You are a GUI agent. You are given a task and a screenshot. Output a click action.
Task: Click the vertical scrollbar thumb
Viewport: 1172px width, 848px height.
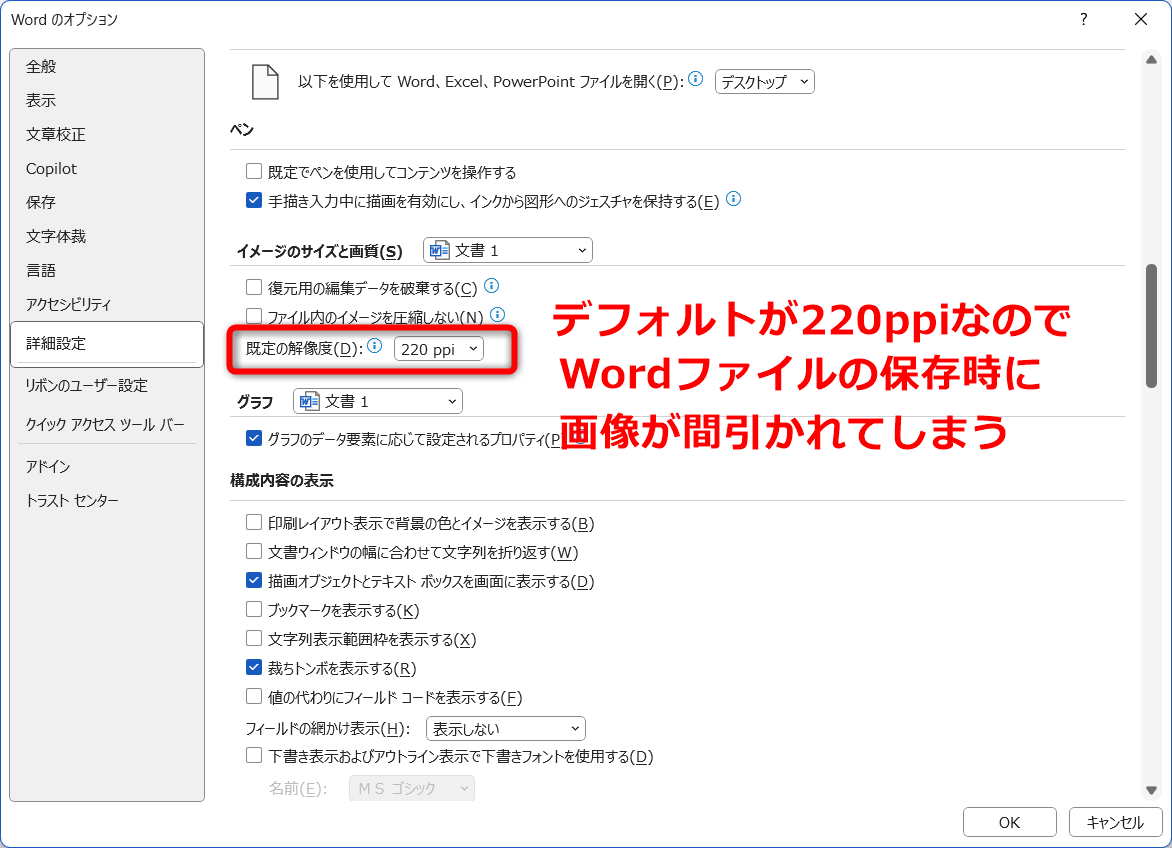coord(1151,325)
